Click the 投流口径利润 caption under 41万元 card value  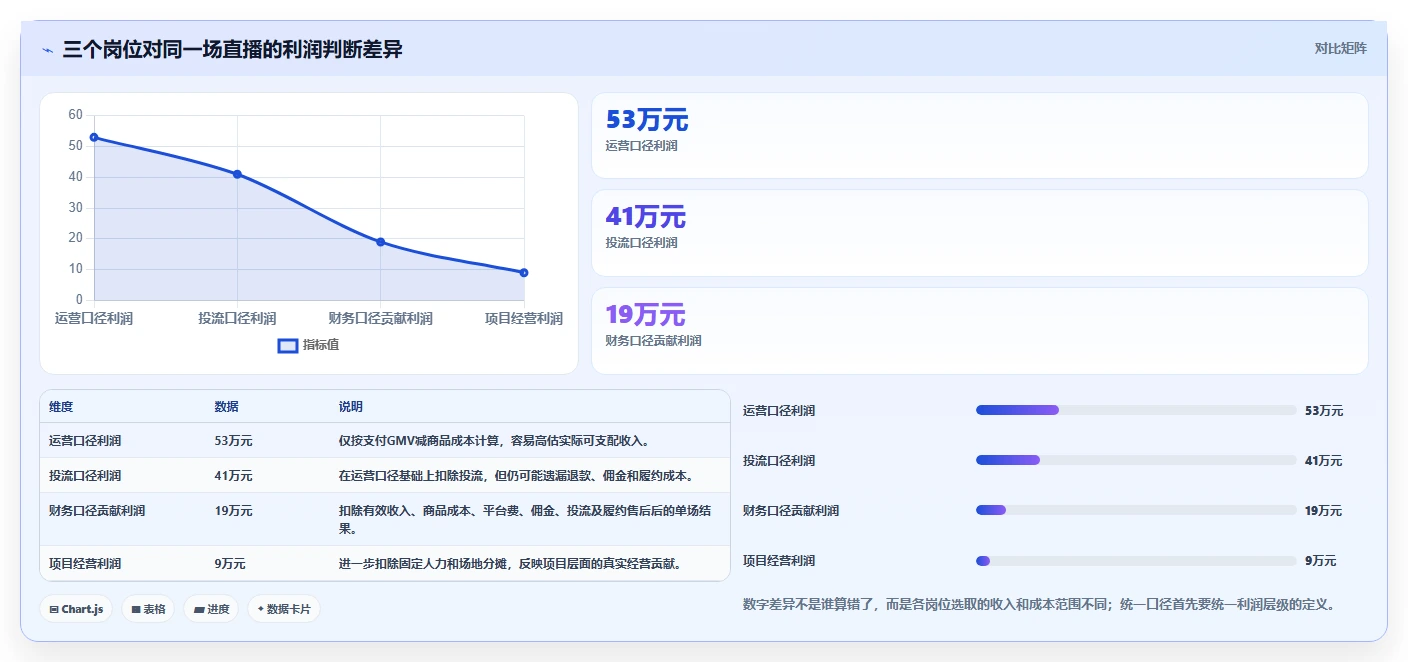pyautogui.click(x=641, y=243)
